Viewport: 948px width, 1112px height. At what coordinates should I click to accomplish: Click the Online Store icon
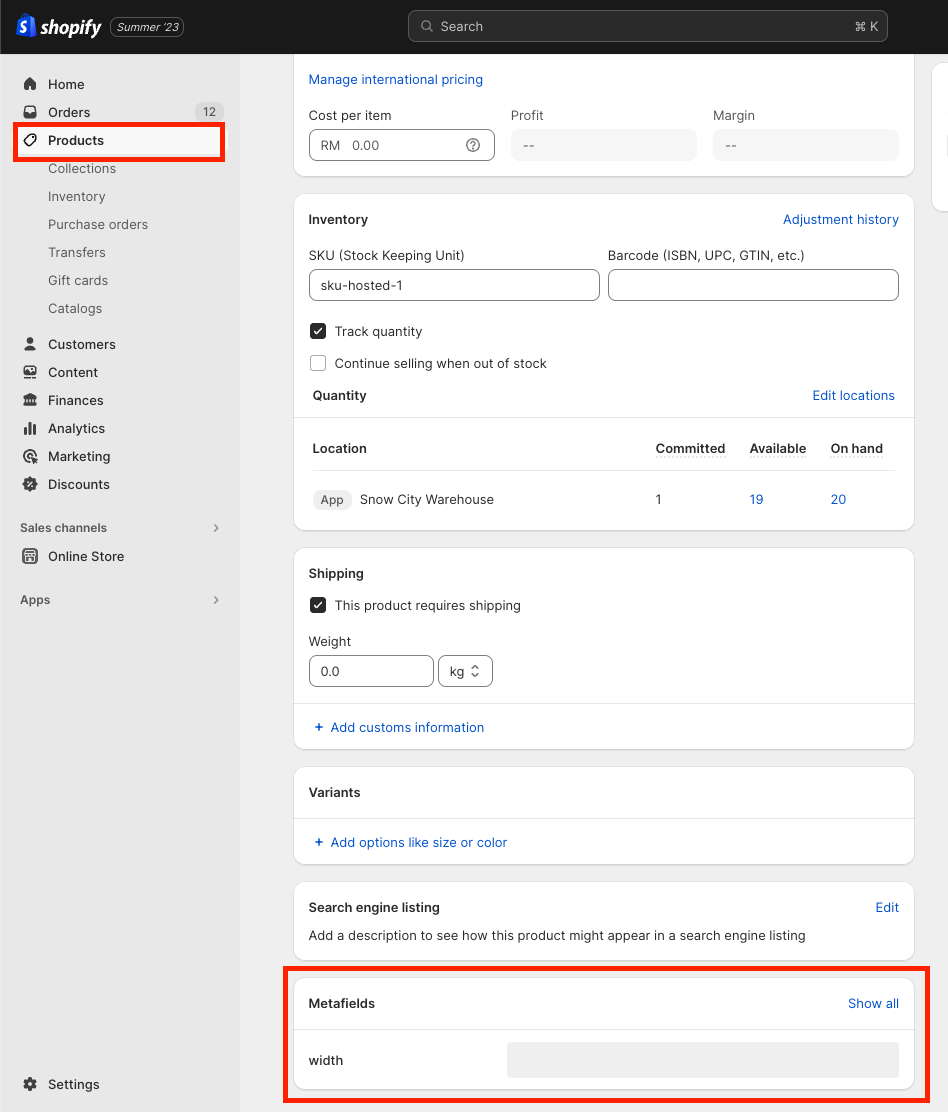tap(30, 557)
